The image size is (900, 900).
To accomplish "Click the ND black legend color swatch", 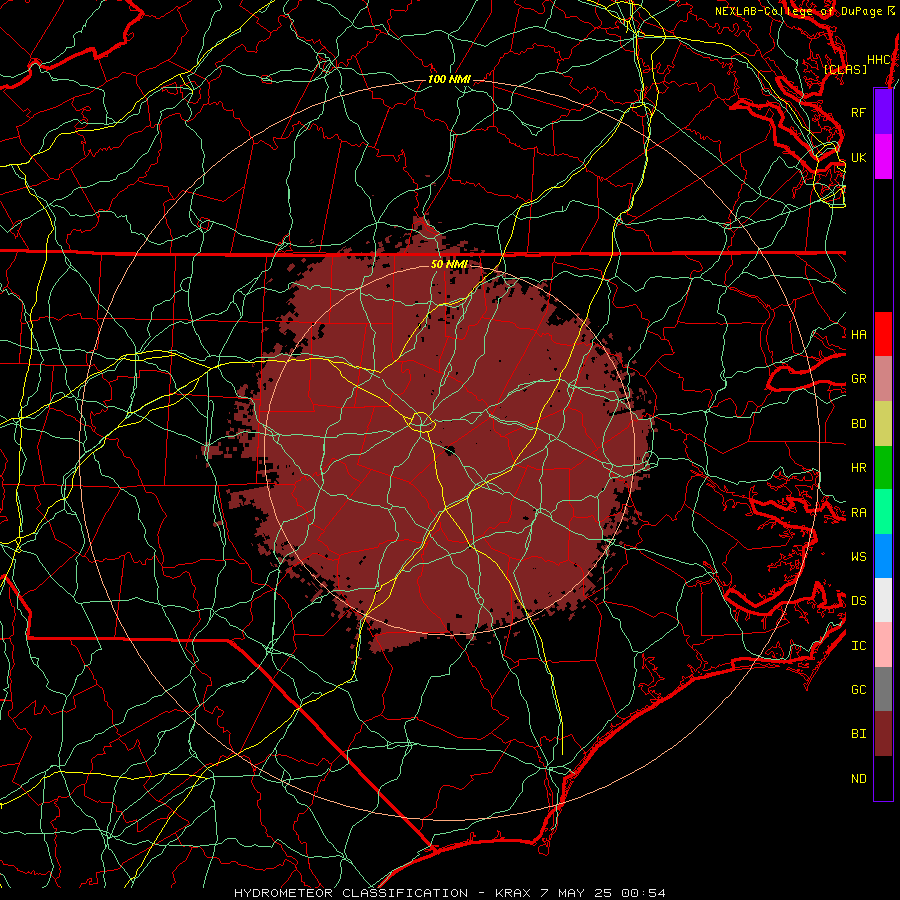I will coord(883,778).
